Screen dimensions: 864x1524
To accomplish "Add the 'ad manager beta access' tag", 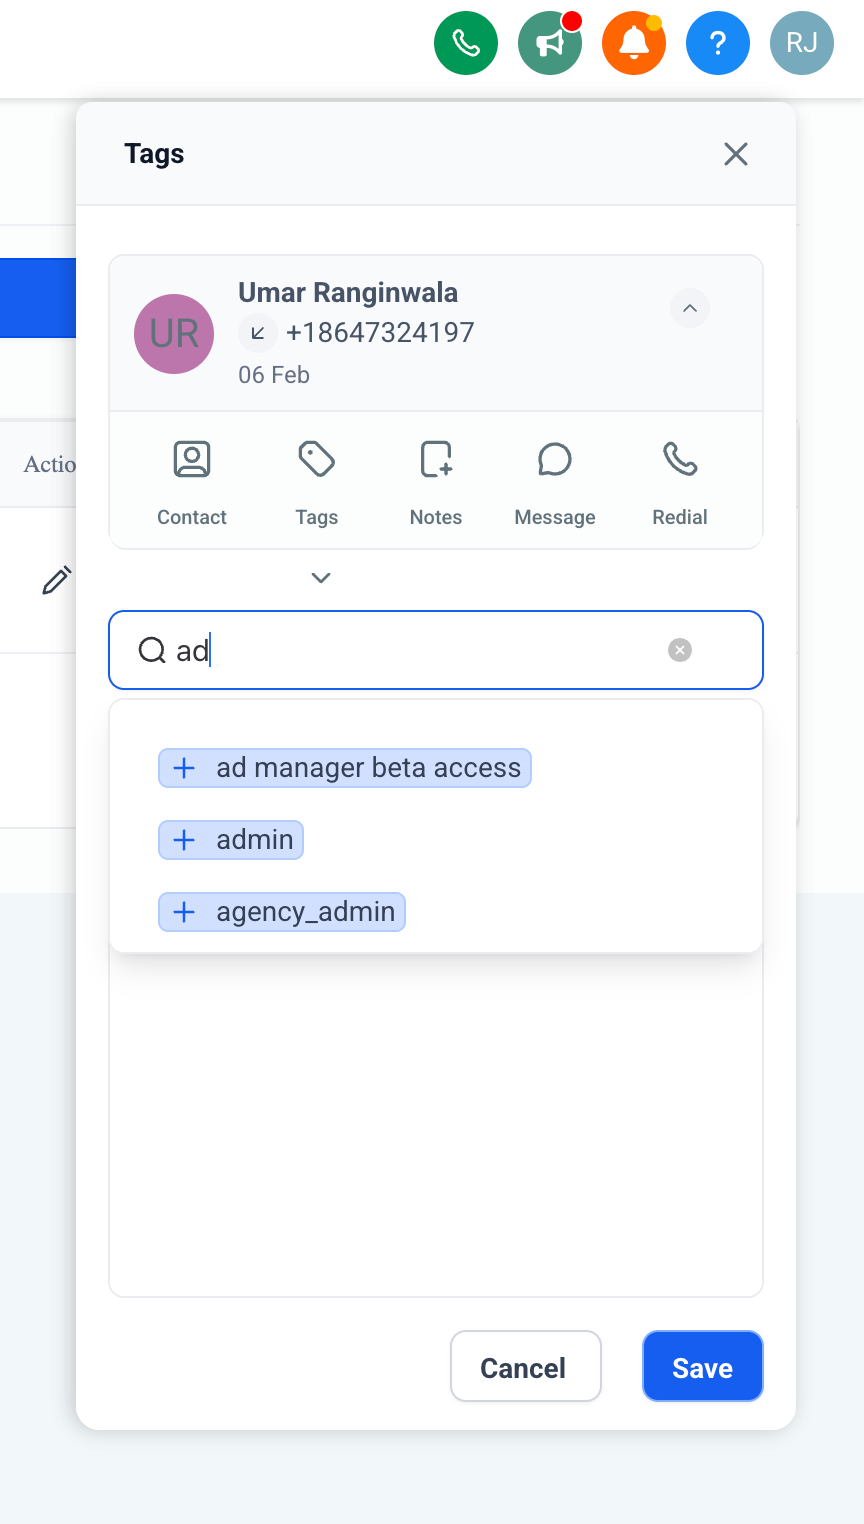I will coord(345,768).
